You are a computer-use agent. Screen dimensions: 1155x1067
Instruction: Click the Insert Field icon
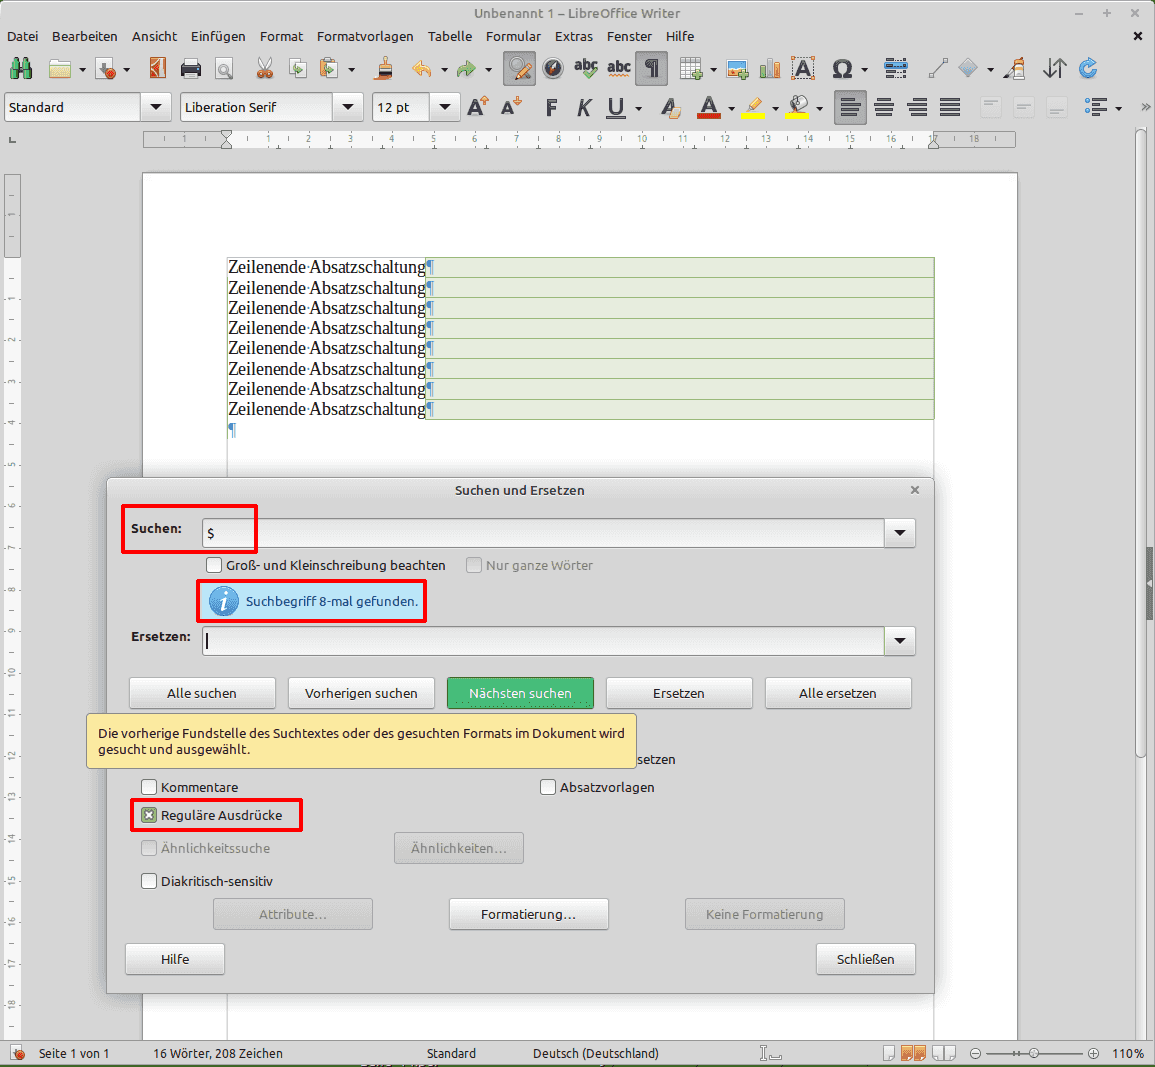click(x=896, y=68)
